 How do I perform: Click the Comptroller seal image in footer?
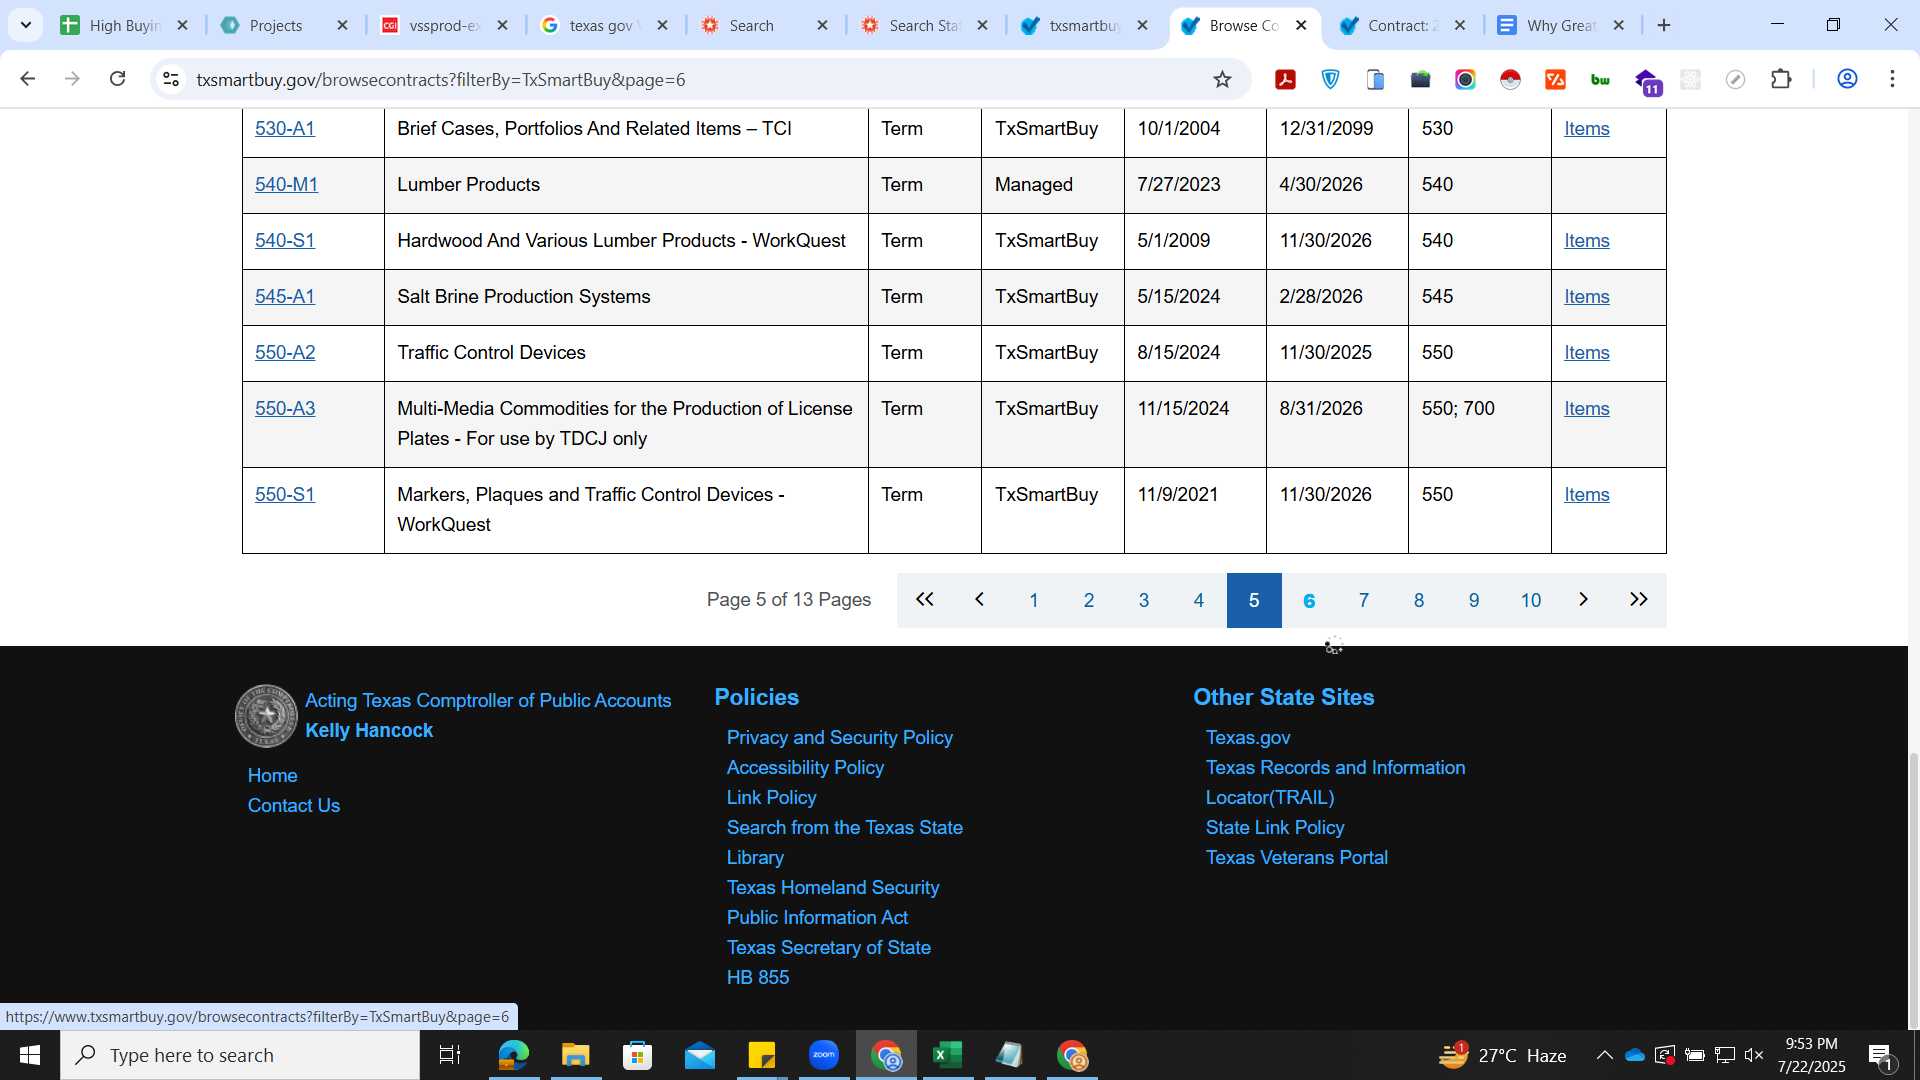point(266,716)
